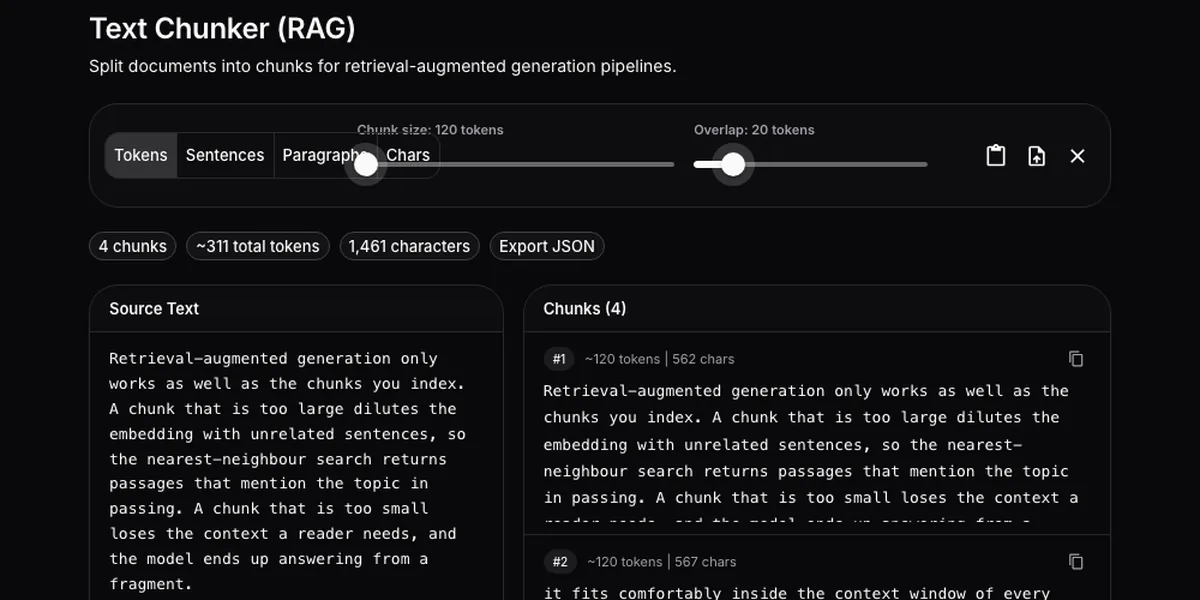Click the '4 chunks' badge
This screenshot has height=600, width=1200.
click(x=133, y=246)
